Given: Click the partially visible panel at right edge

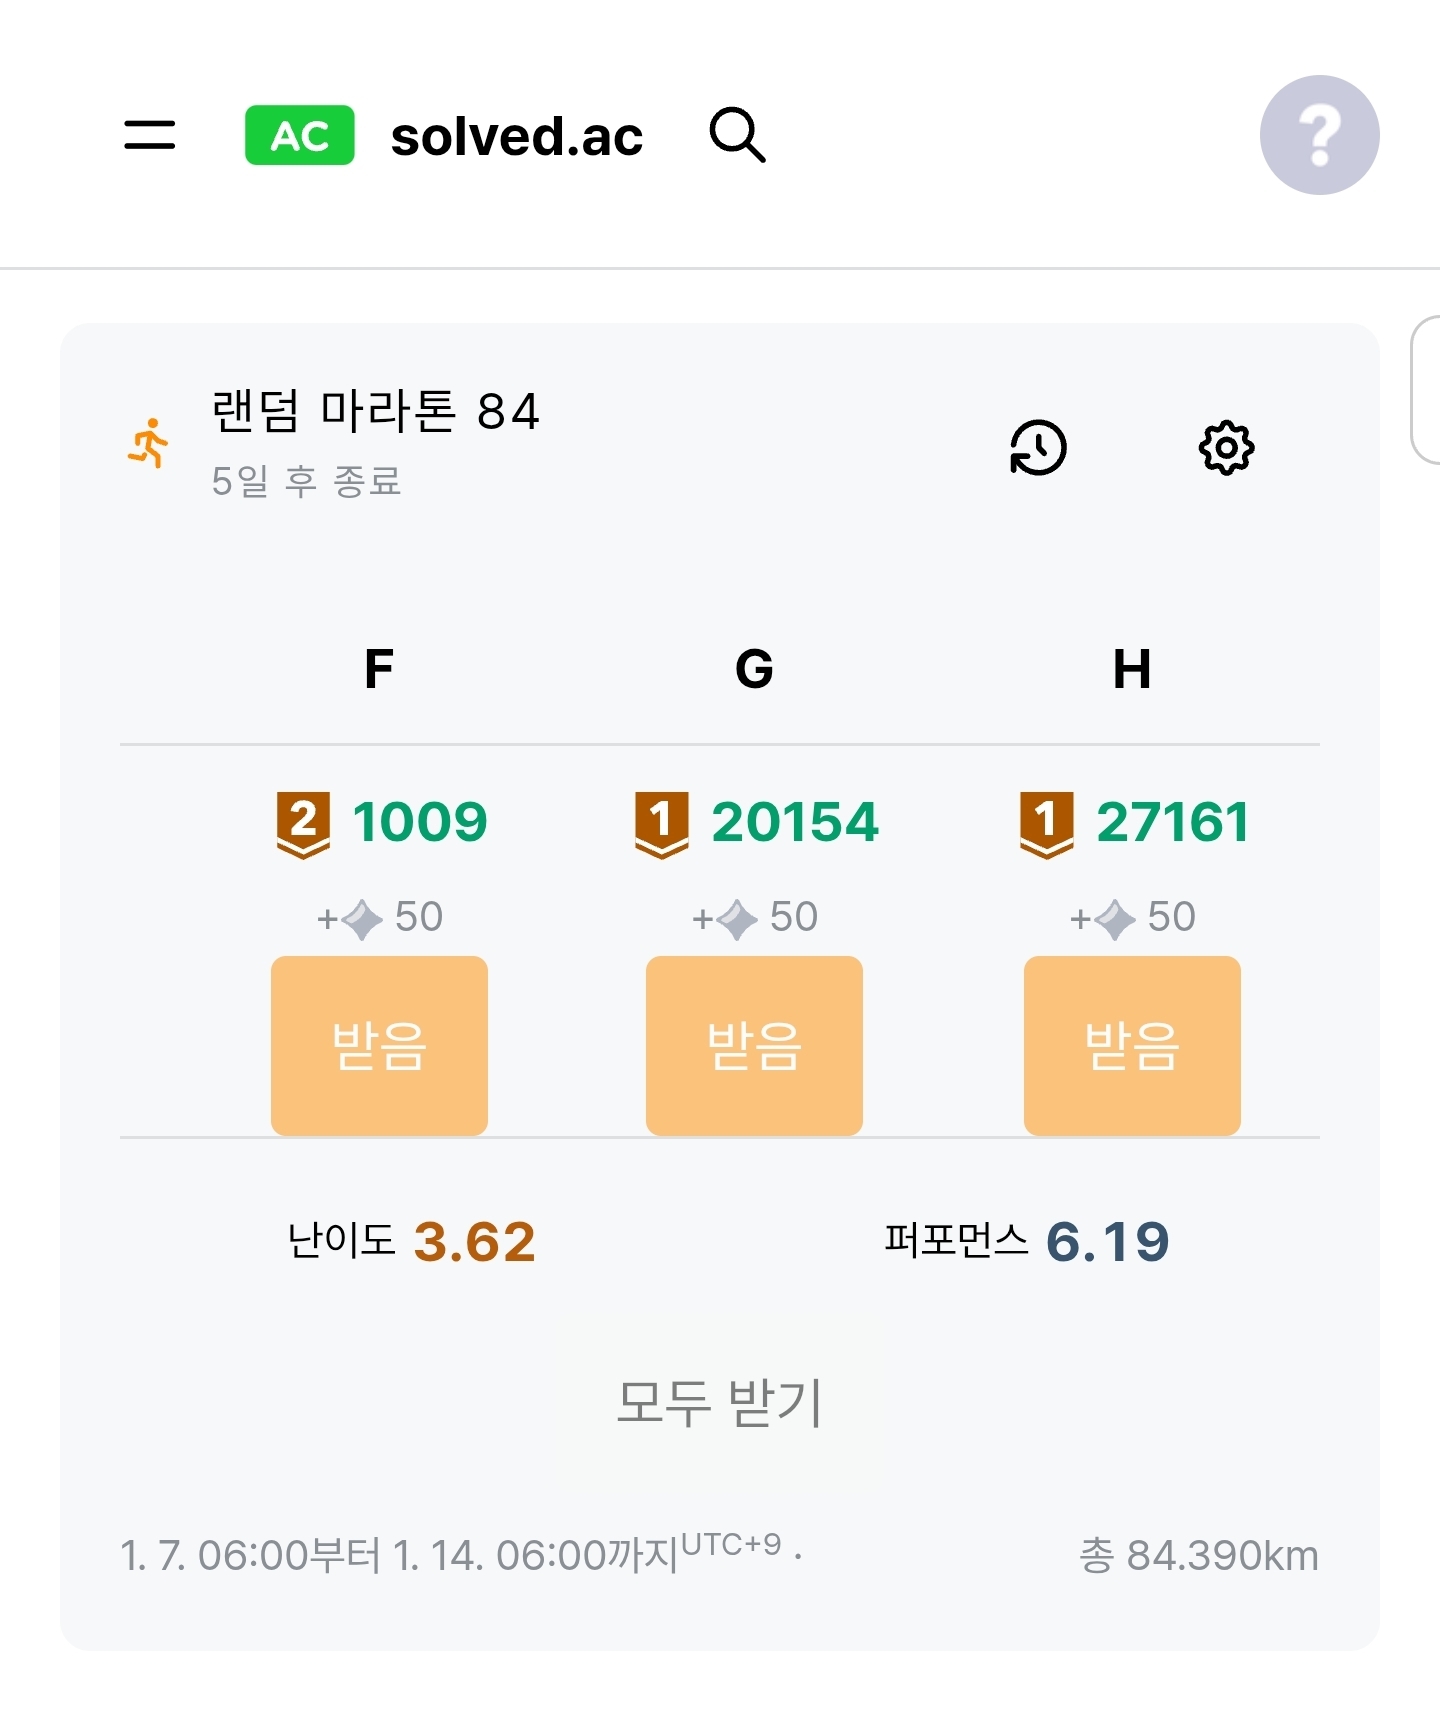Looking at the screenshot, I should coord(1426,390).
